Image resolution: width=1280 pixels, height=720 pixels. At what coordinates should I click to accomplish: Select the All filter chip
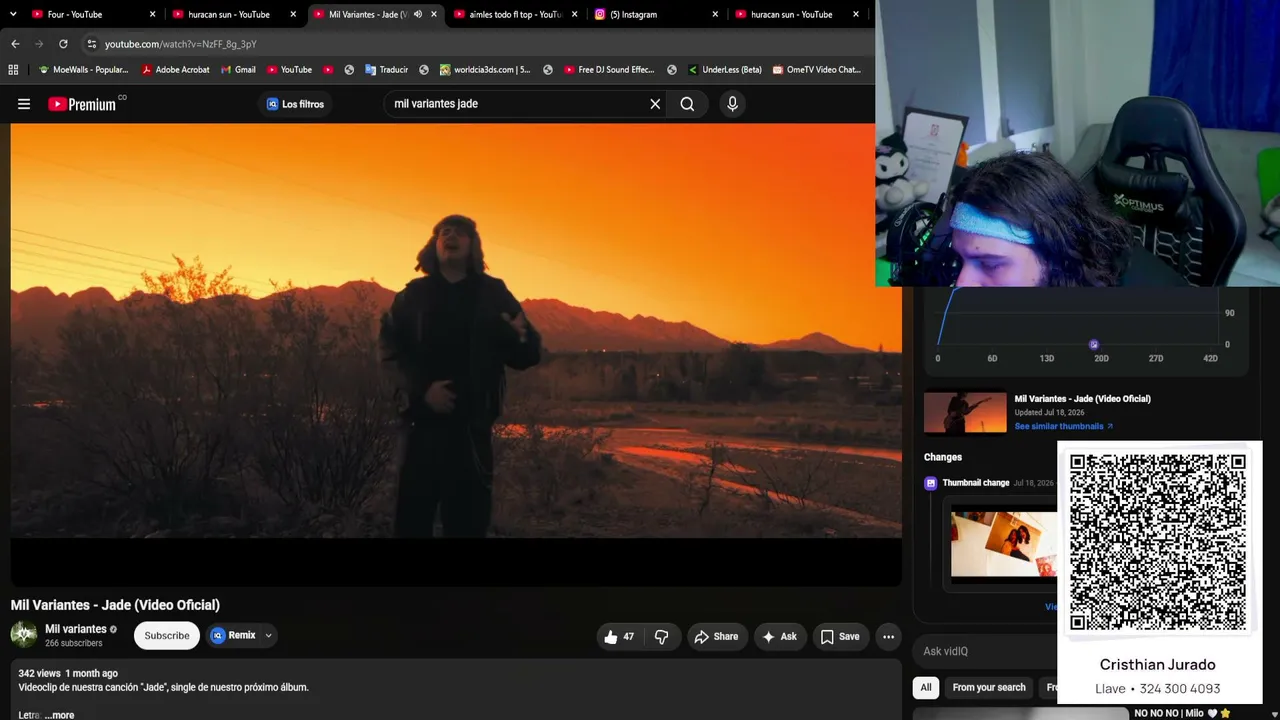click(x=926, y=687)
